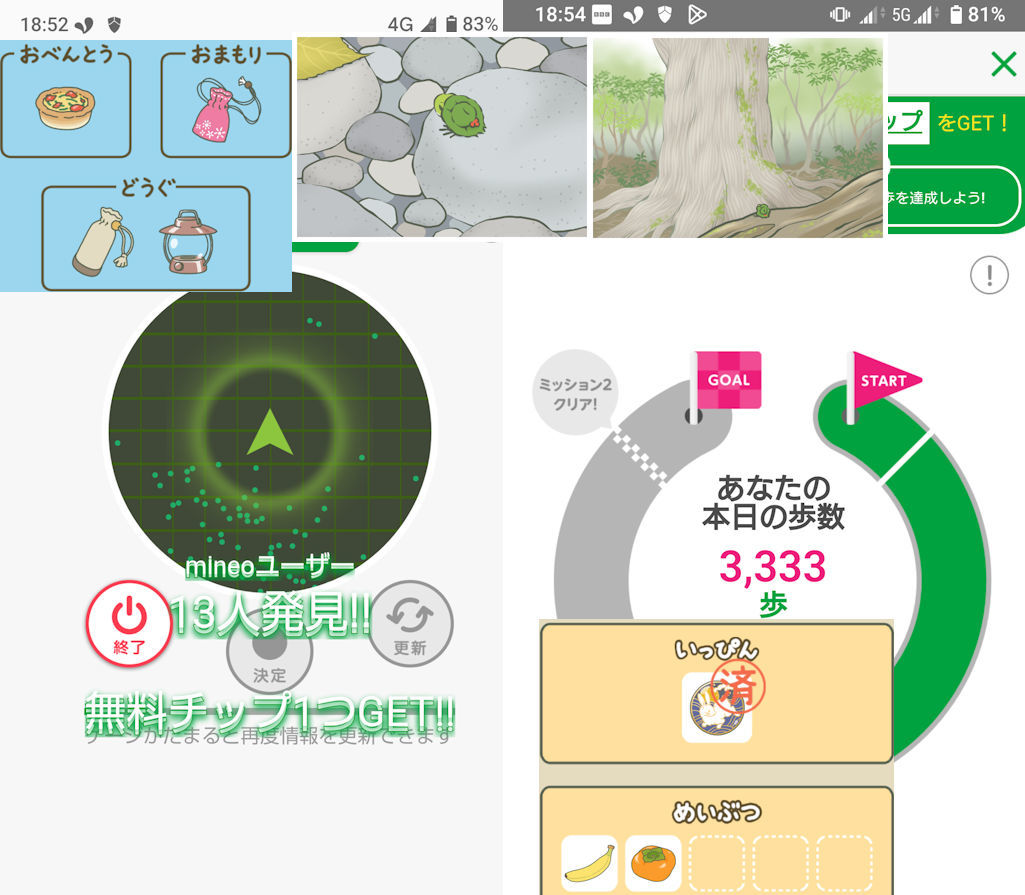Tap the めいぶつ heading

point(717,811)
